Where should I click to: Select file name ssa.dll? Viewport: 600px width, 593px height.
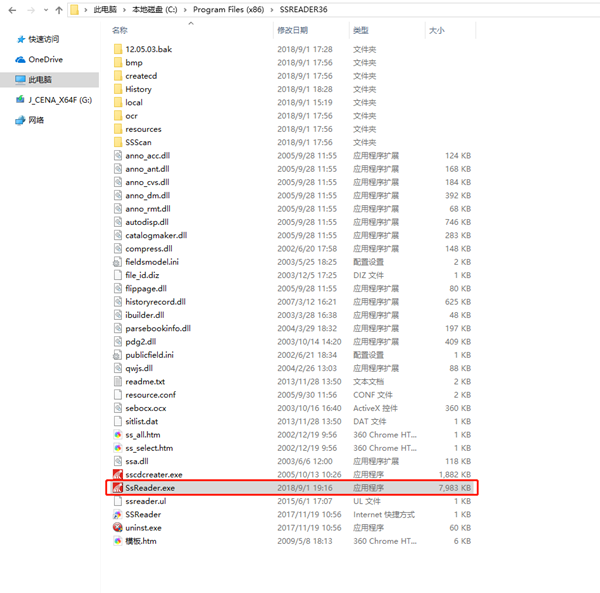(137, 461)
